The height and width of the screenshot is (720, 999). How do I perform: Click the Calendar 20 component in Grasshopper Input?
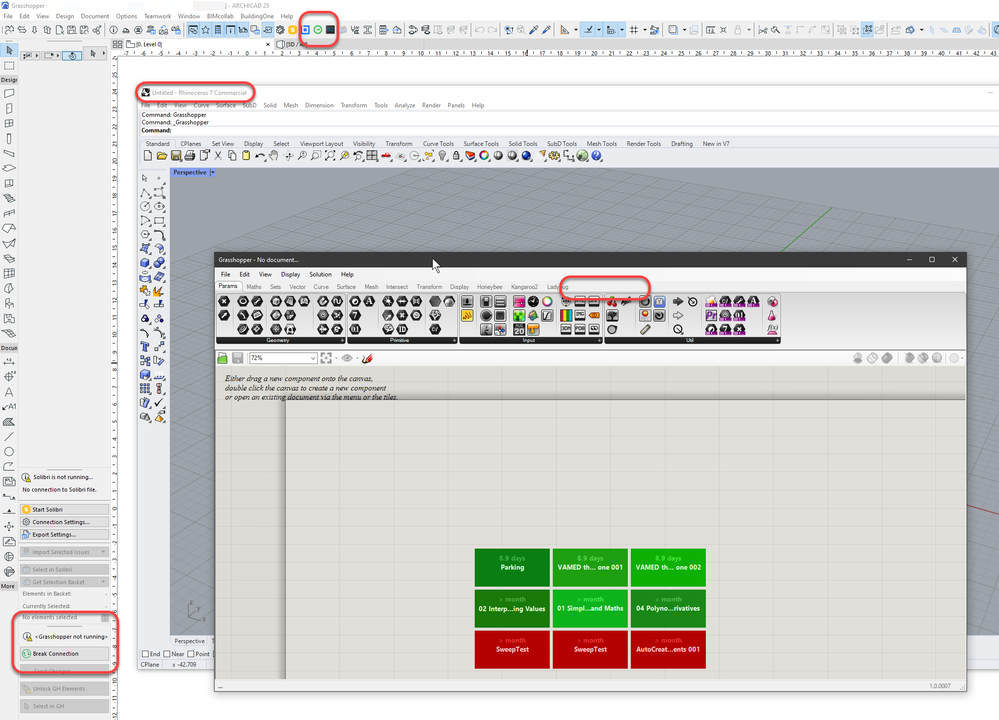(x=519, y=329)
